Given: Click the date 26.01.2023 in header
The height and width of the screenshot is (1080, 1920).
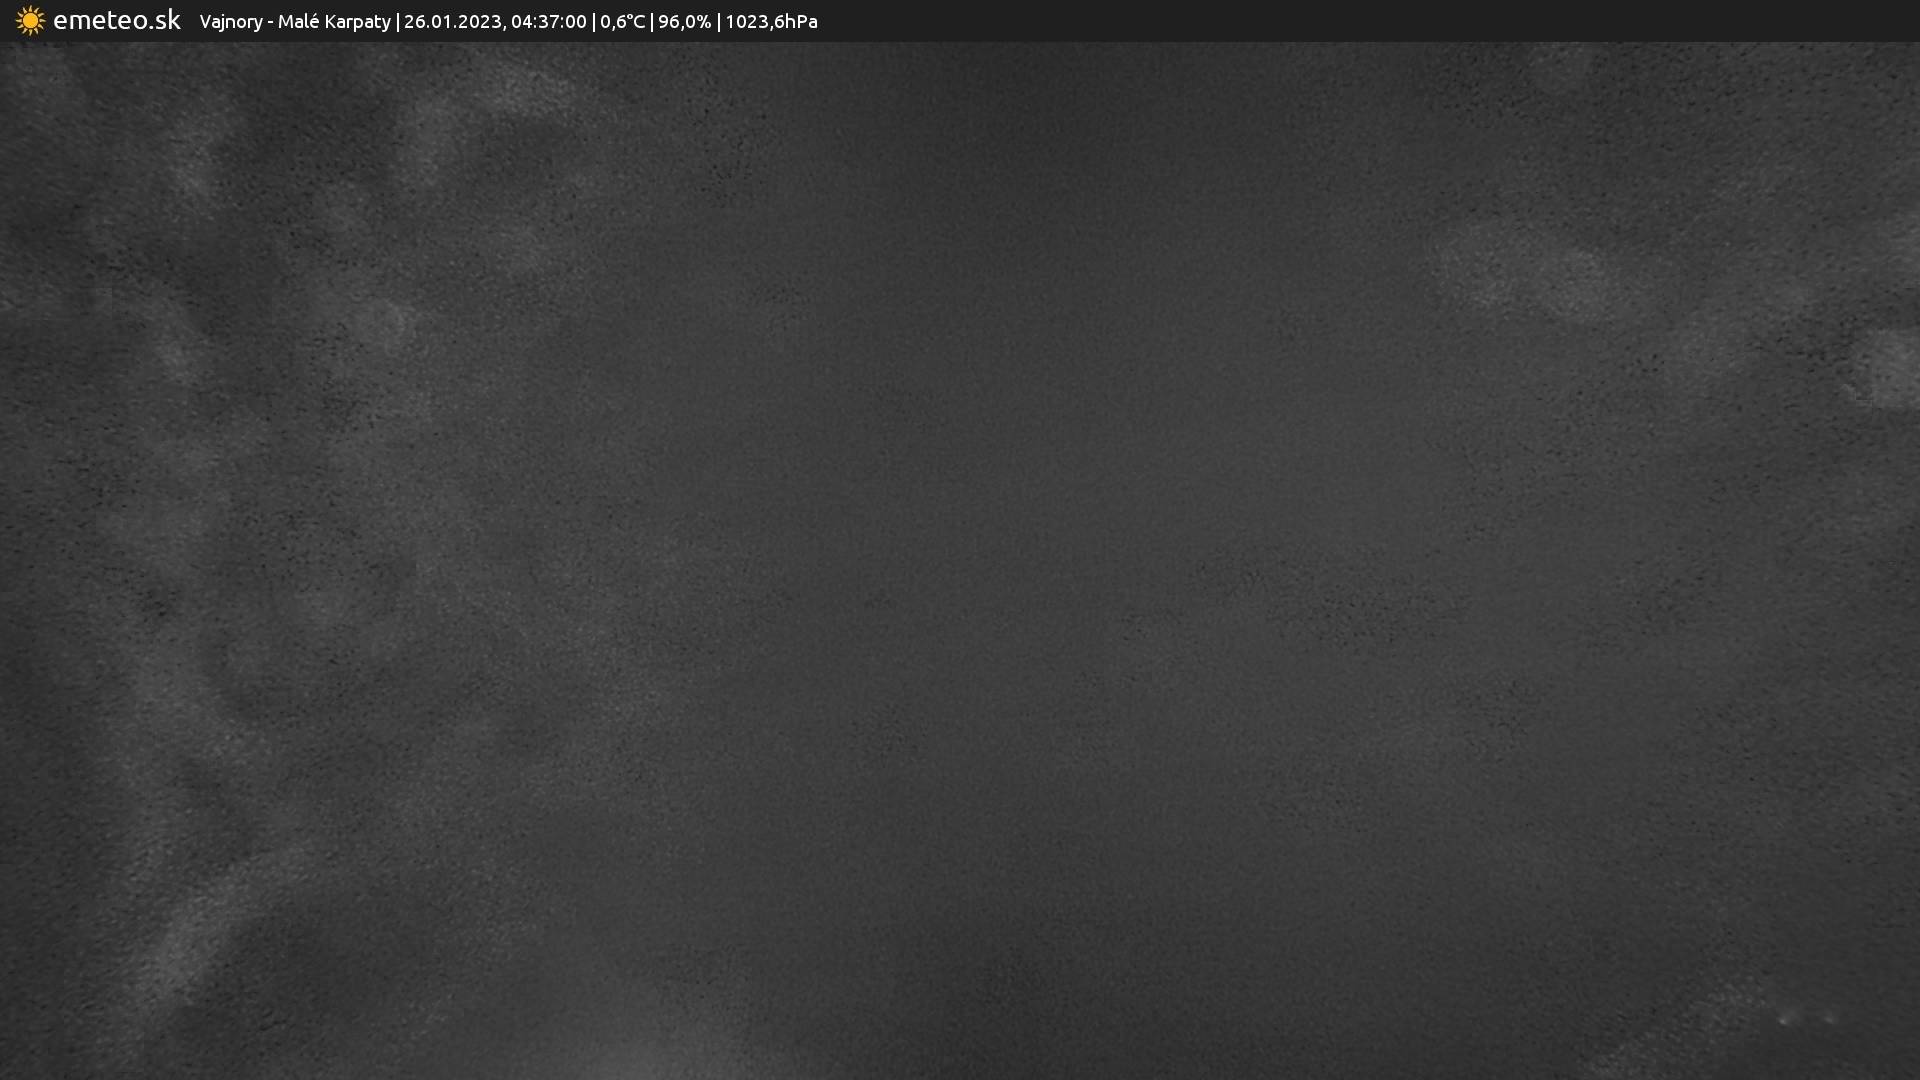Looking at the screenshot, I should tap(452, 21).
